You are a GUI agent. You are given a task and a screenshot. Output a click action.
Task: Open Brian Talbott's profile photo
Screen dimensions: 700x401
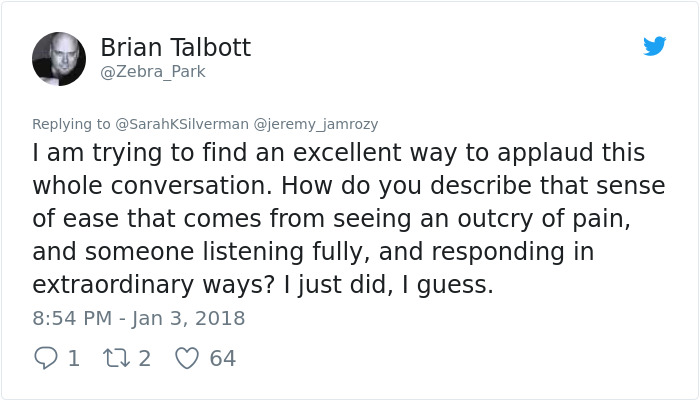coord(59,59)
